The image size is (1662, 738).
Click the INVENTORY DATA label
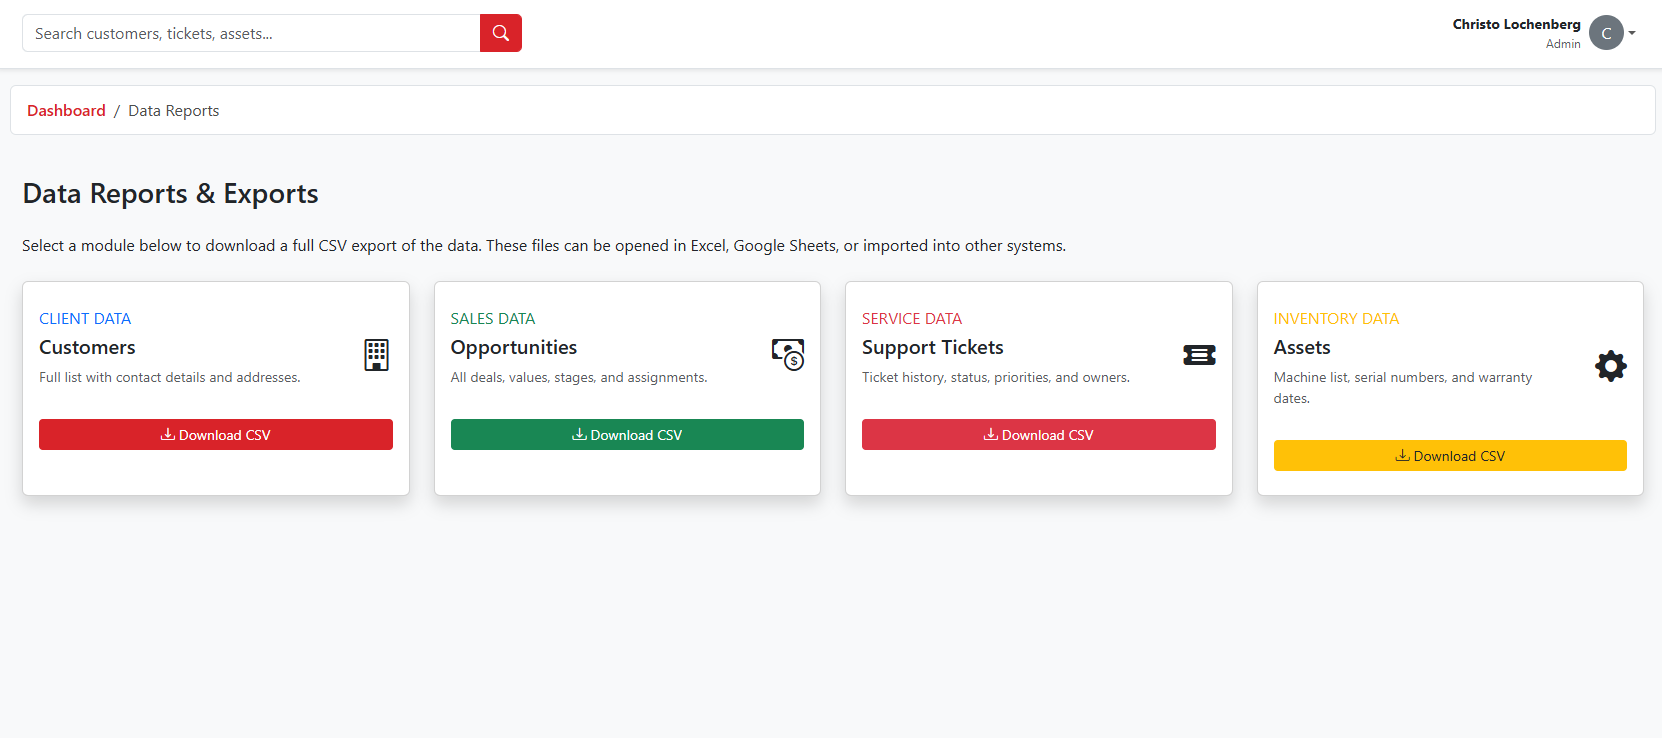pyautogui.click(x=1336, y=318)
